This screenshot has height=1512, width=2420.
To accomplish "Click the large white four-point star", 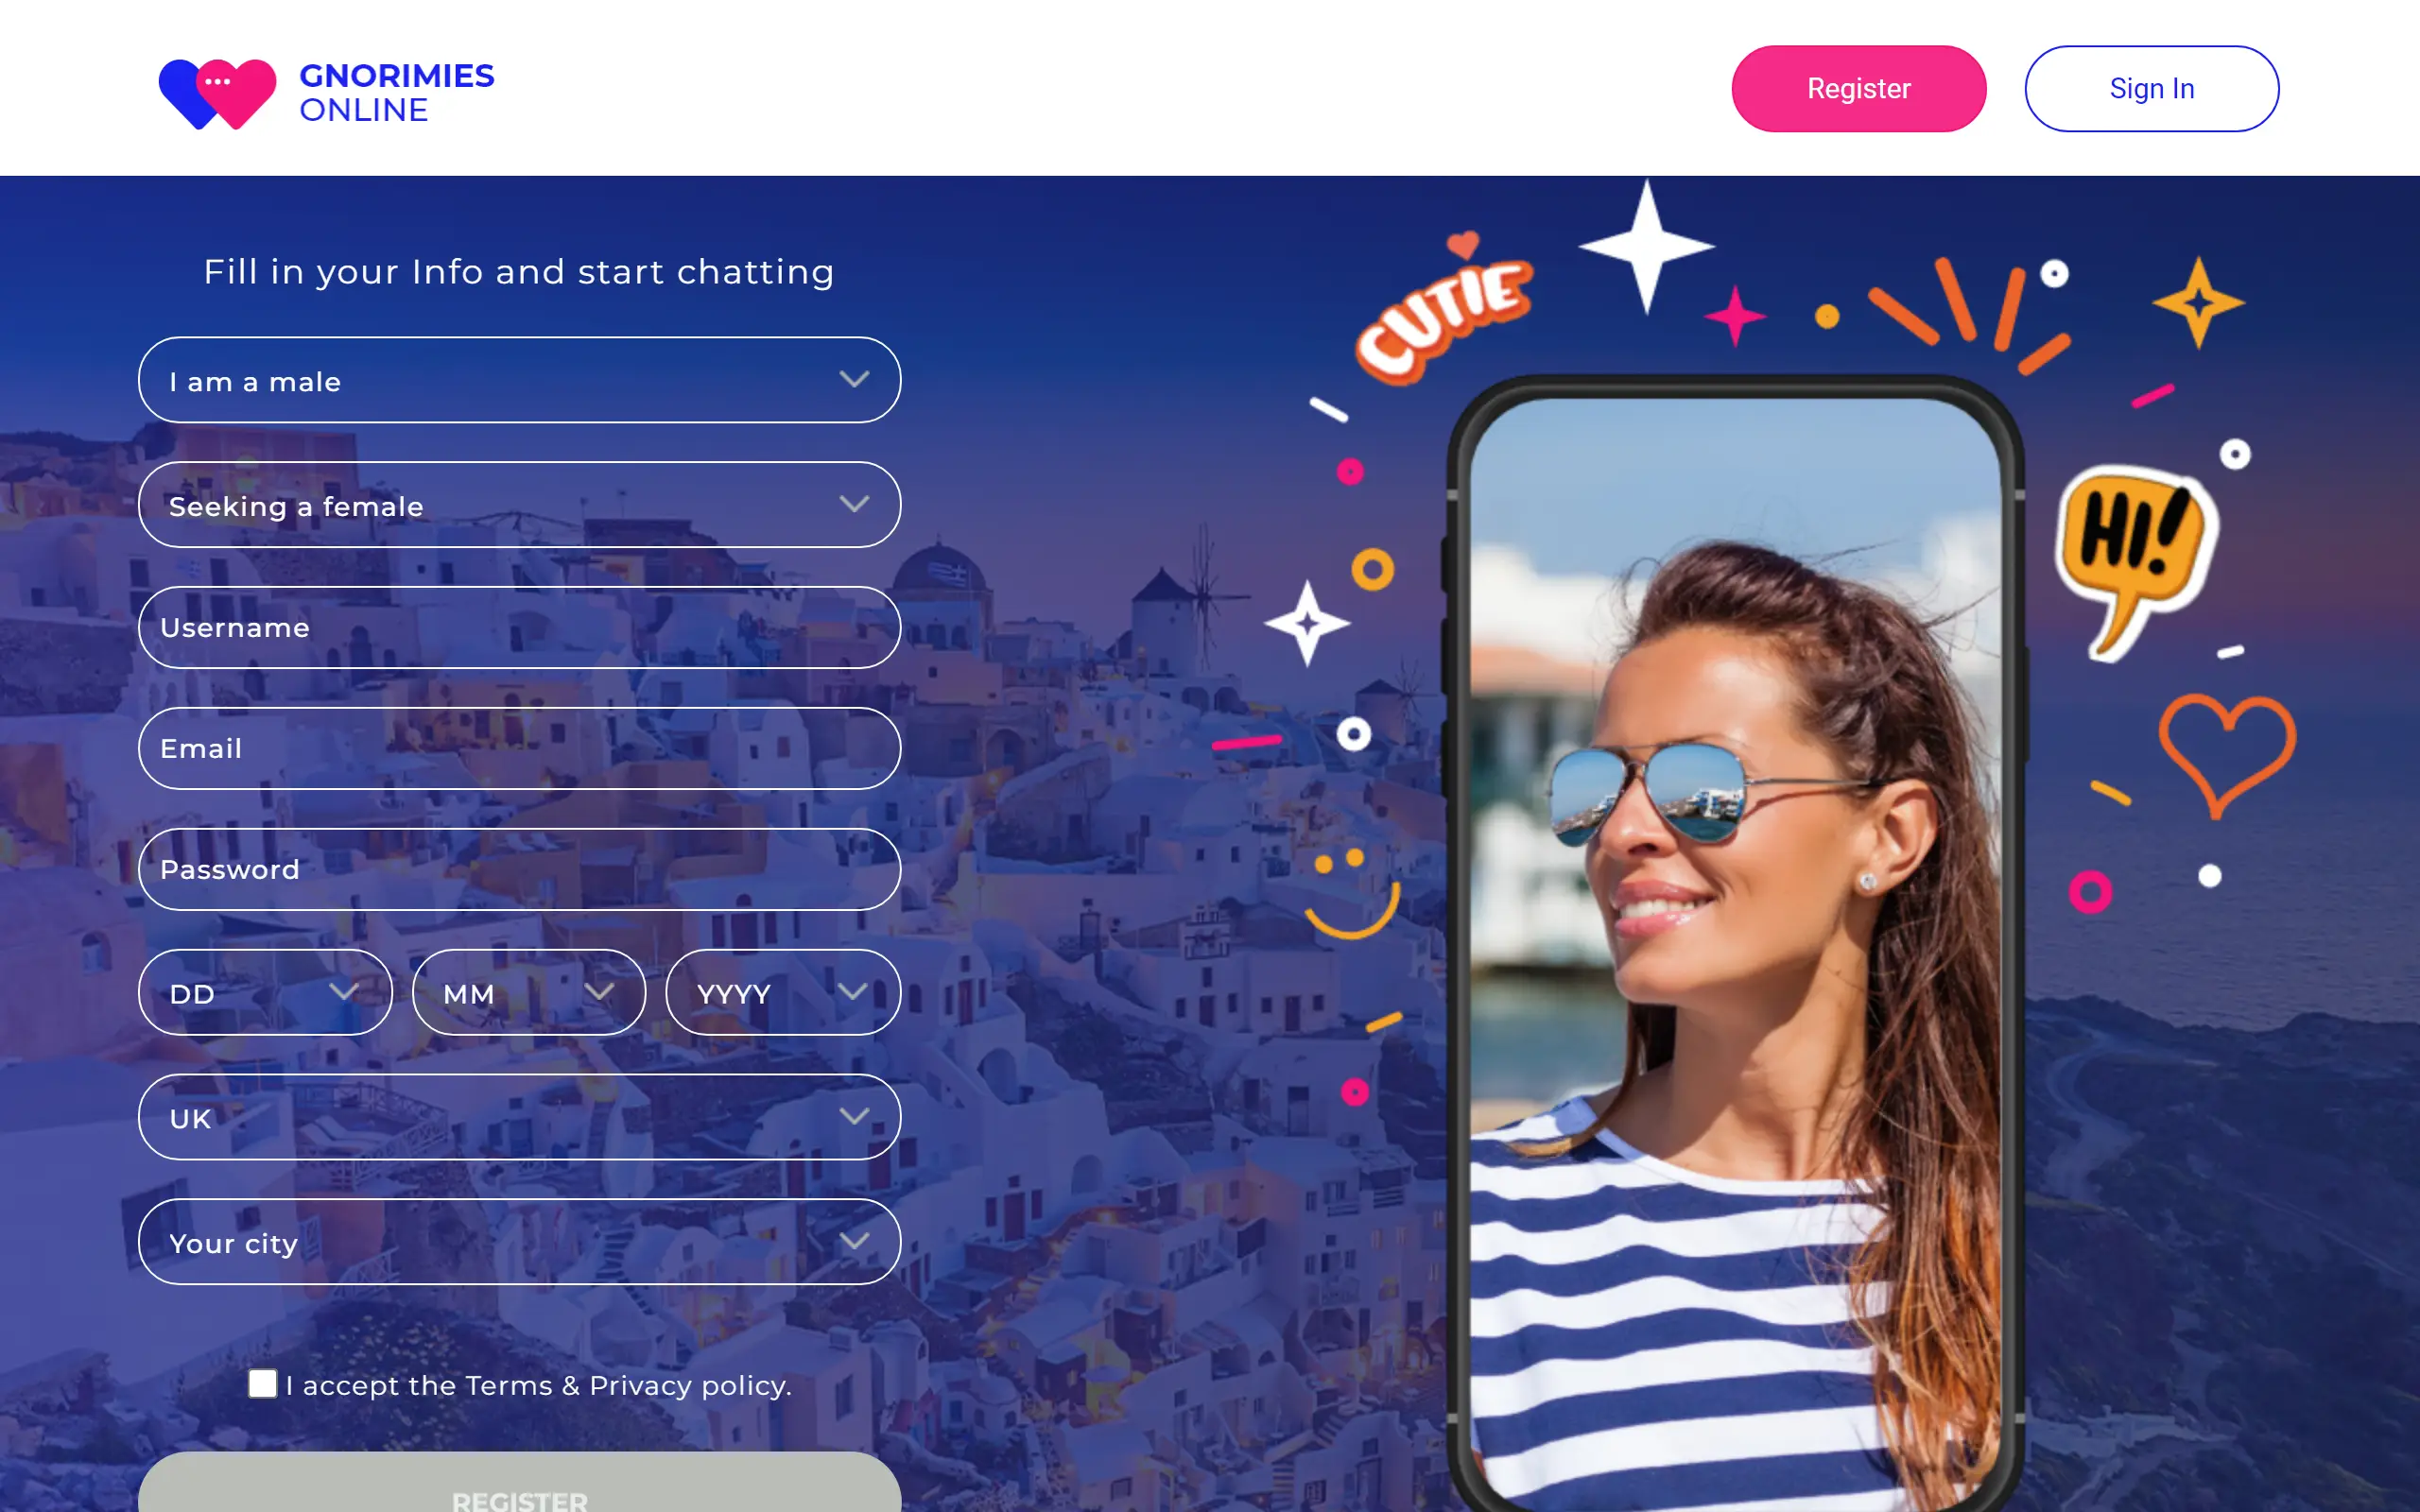I will (x=1646, y=246).
